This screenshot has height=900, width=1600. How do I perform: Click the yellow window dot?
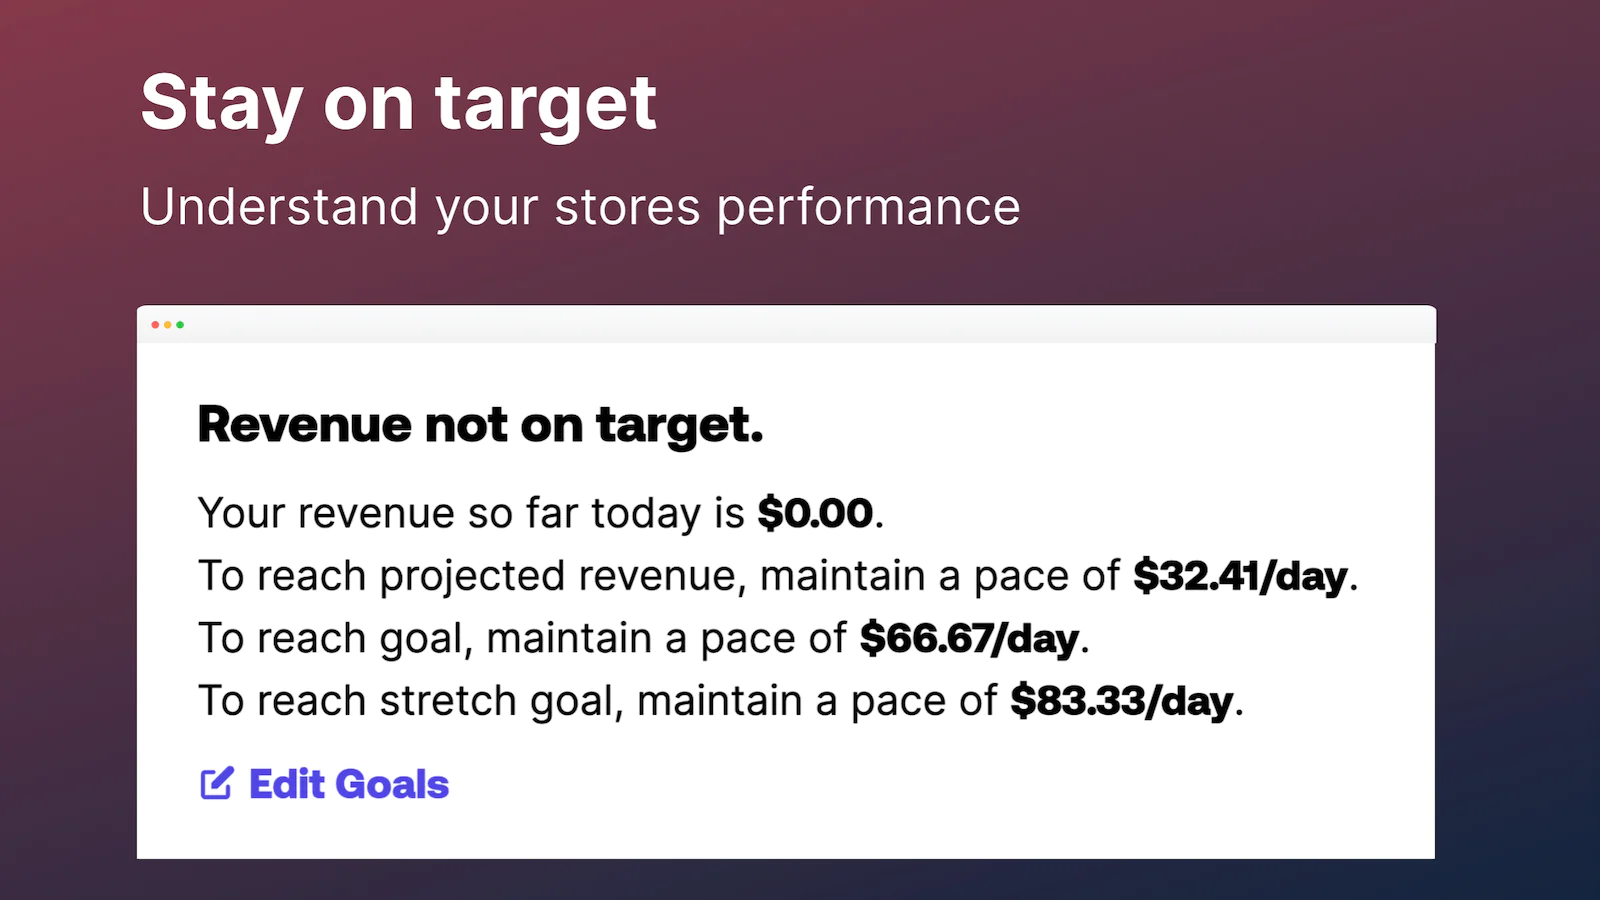[167, 325]
